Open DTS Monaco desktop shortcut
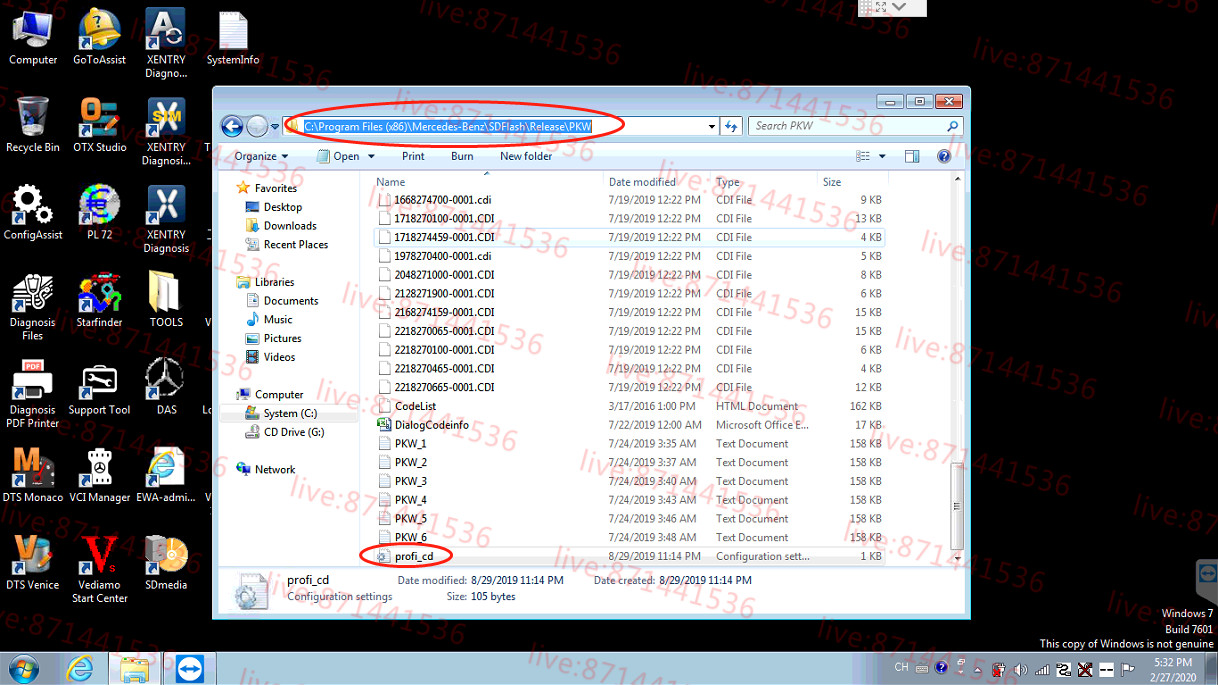 click(x=32, y=474)
